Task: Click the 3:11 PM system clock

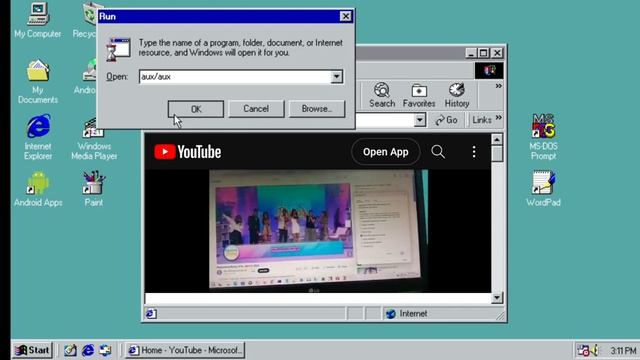Action: pos(623,351)
